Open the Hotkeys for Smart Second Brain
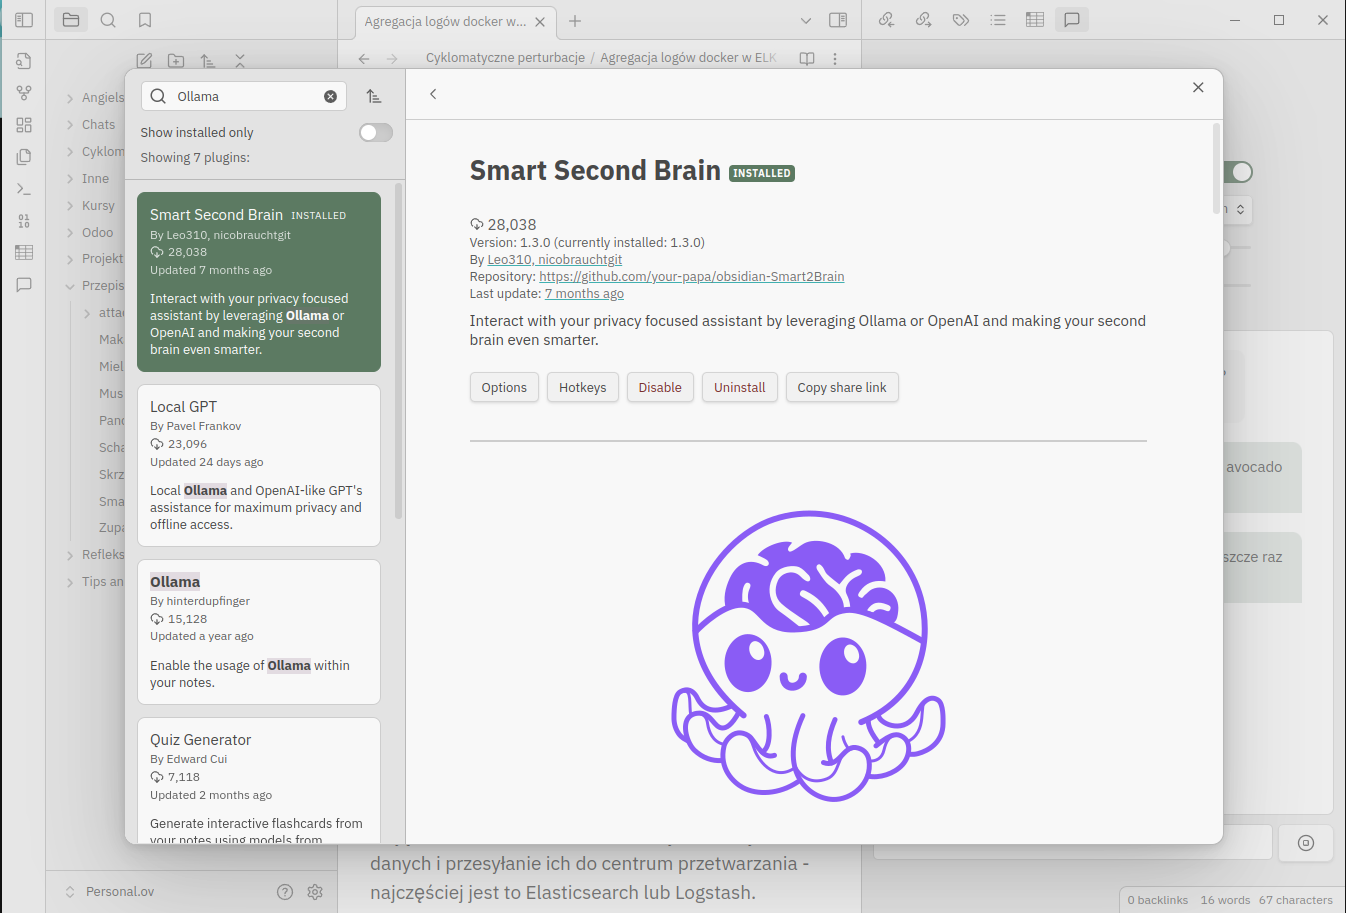The image size is (1346, 913). (x=583, y=387)
